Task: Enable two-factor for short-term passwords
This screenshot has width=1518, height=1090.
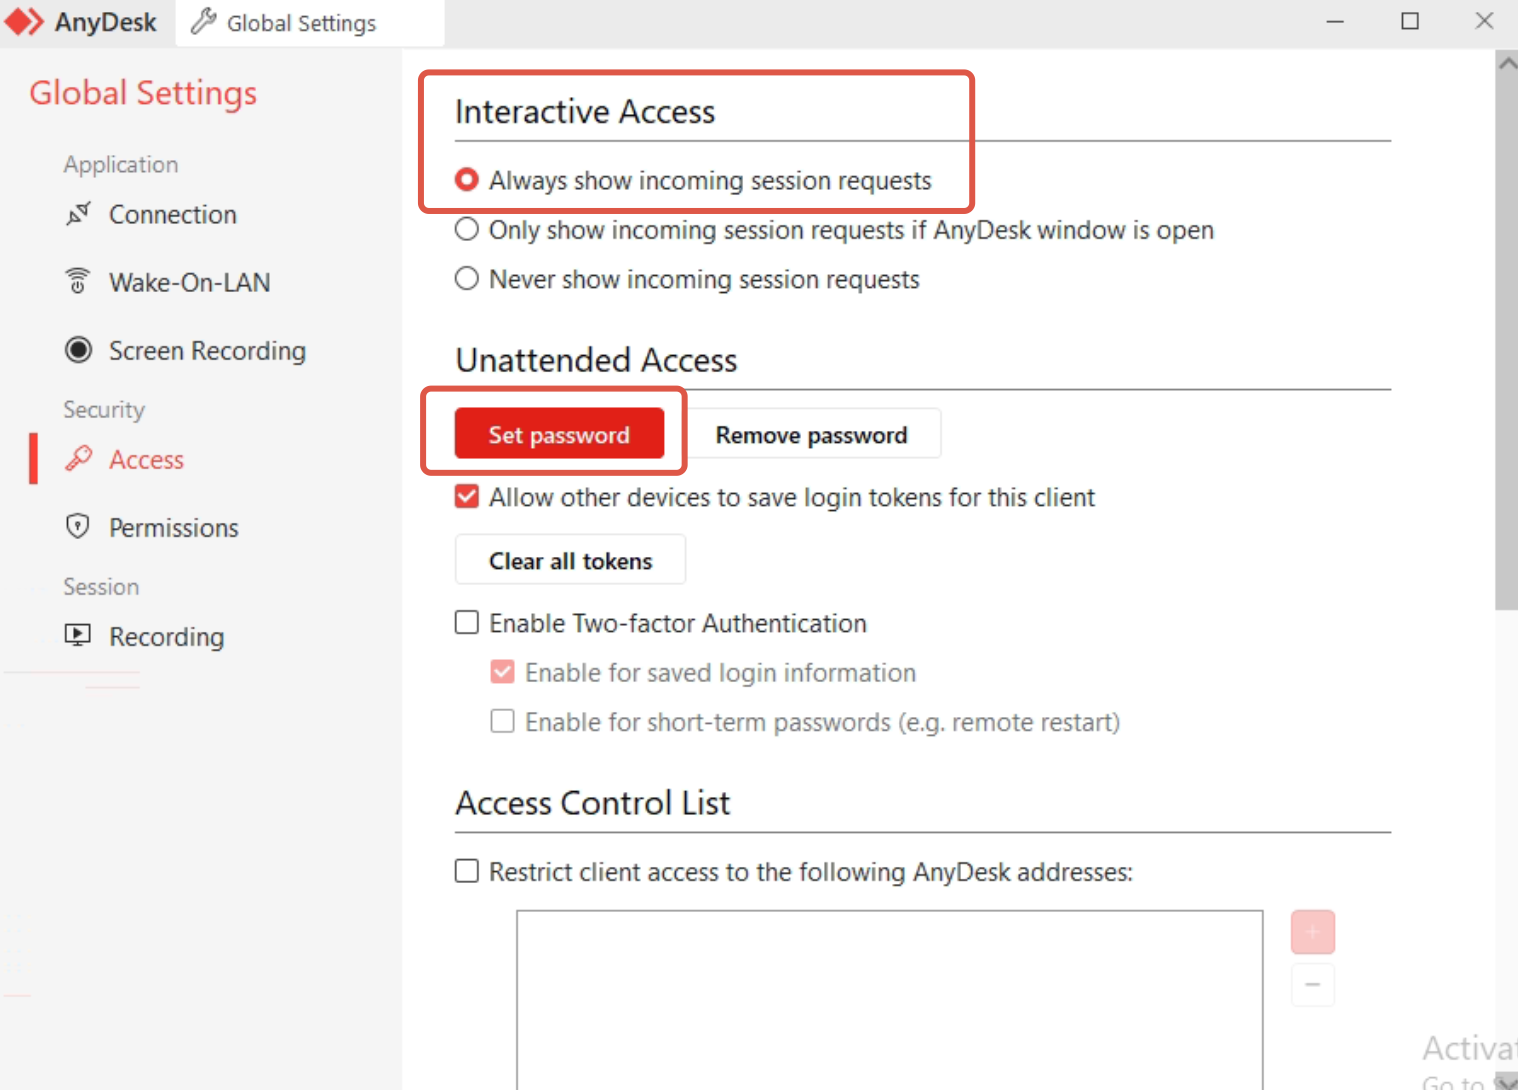Action: [x=502, y=720]
